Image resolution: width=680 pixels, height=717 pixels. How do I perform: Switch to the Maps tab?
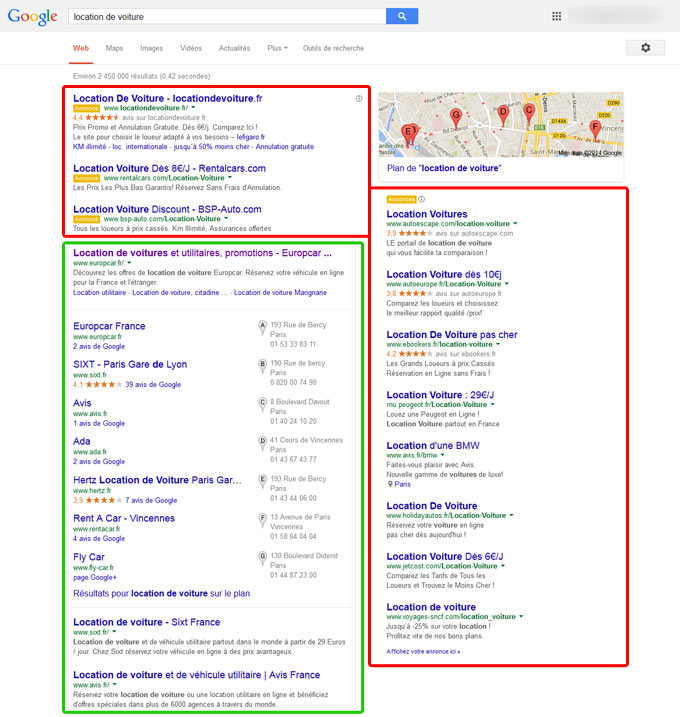point(114,48)
